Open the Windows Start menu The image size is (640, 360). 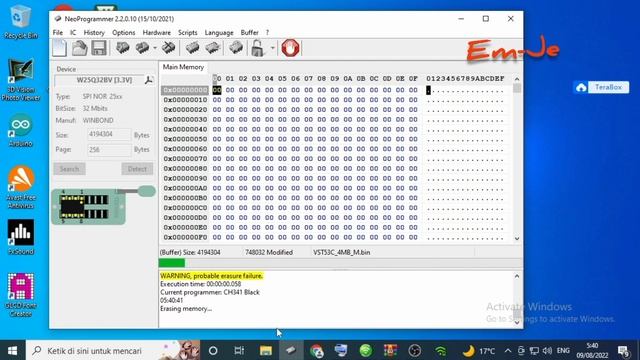(12, 351)
